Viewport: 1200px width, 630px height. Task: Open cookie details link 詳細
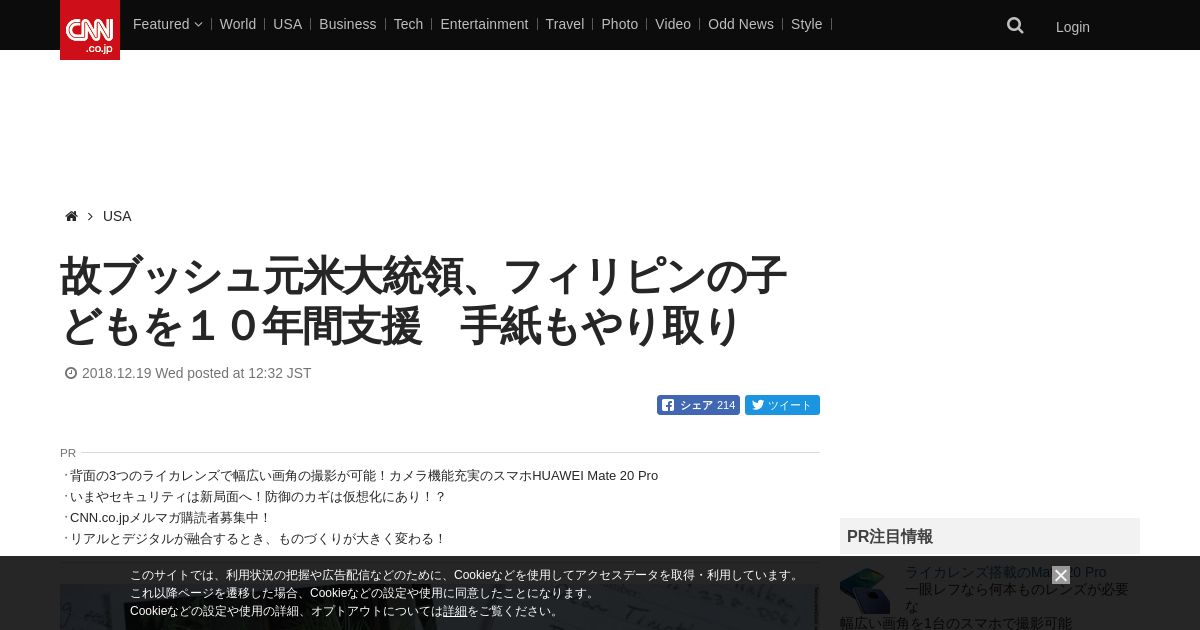(x=455, y=611)
